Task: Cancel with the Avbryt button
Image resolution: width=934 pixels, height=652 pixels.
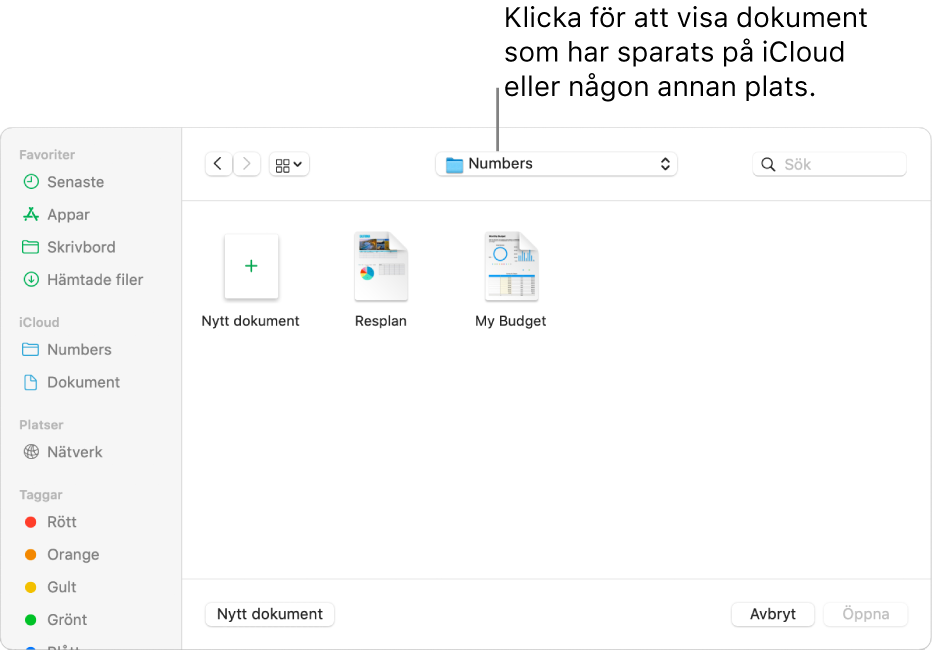Action: 773,614
